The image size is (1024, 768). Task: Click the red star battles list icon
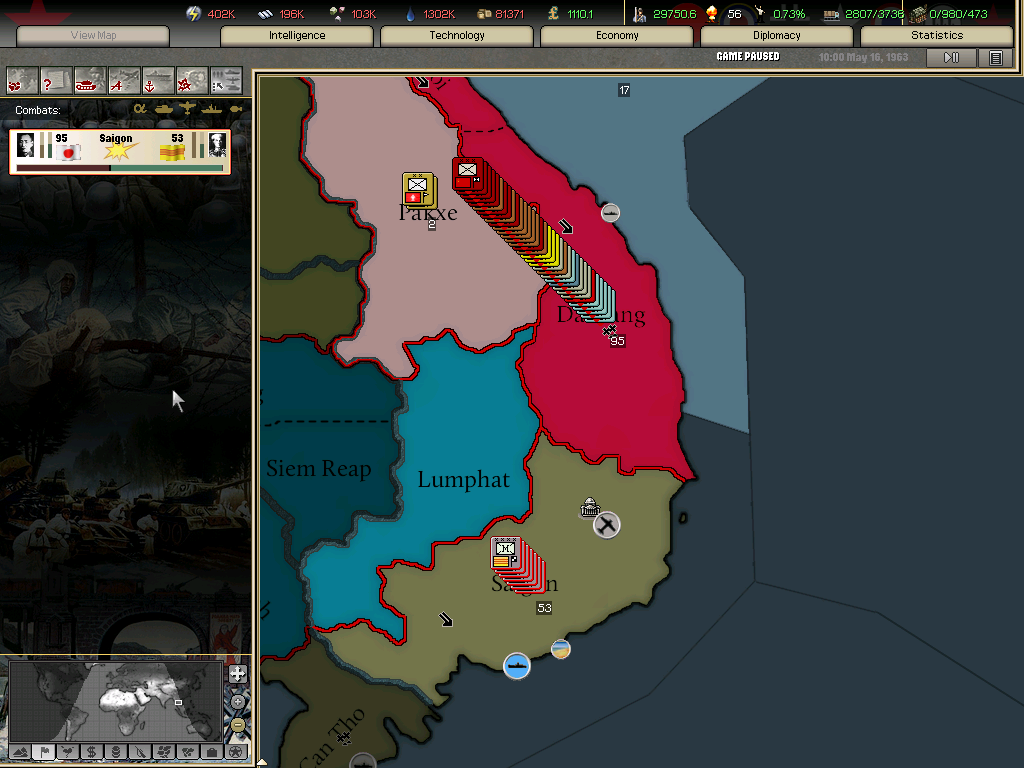coord(192,80)
